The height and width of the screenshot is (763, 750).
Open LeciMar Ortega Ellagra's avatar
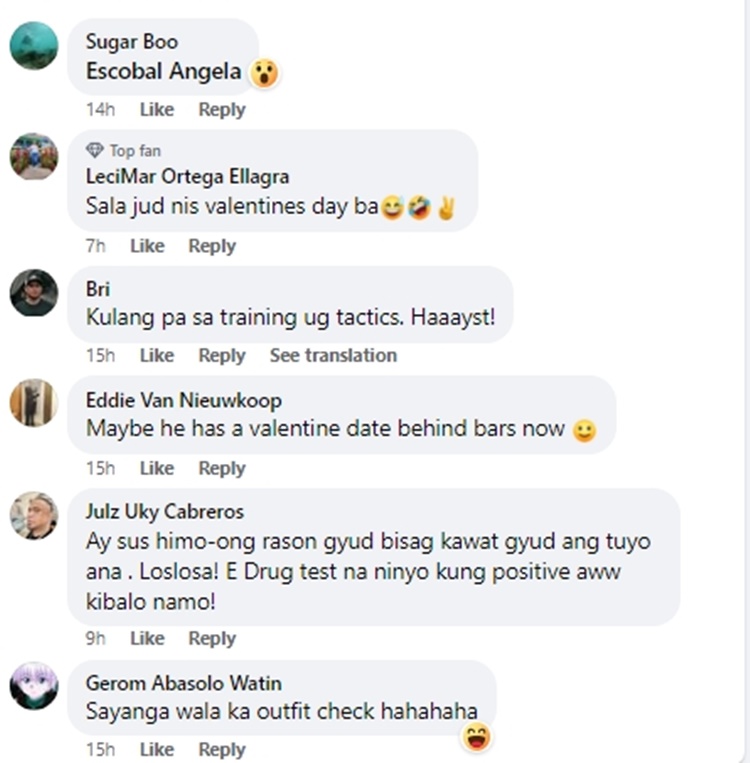[x=34, y=157]
